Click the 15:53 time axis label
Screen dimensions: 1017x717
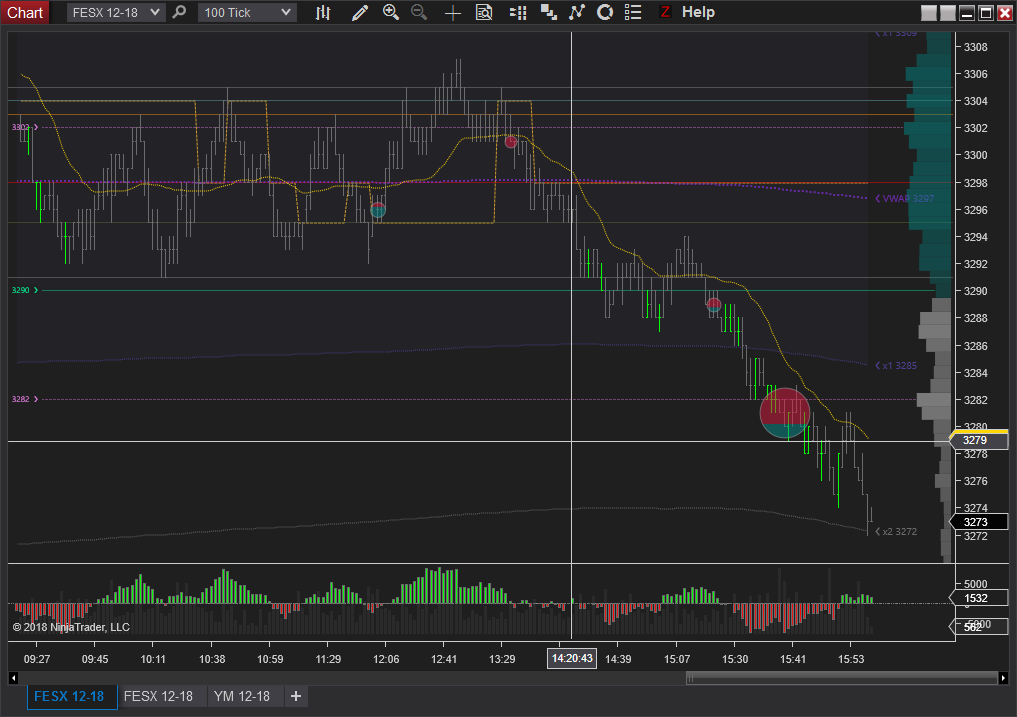click(x=851, y=659)
